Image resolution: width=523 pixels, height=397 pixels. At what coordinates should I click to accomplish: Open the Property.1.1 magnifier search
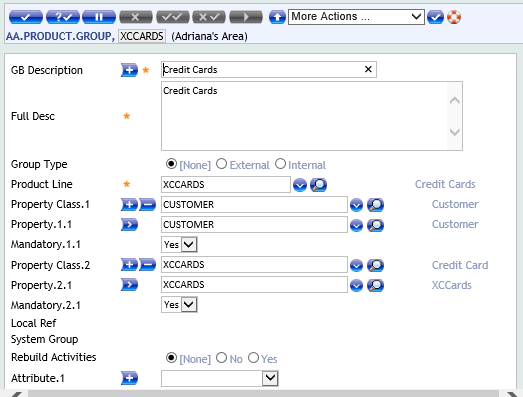376,225
